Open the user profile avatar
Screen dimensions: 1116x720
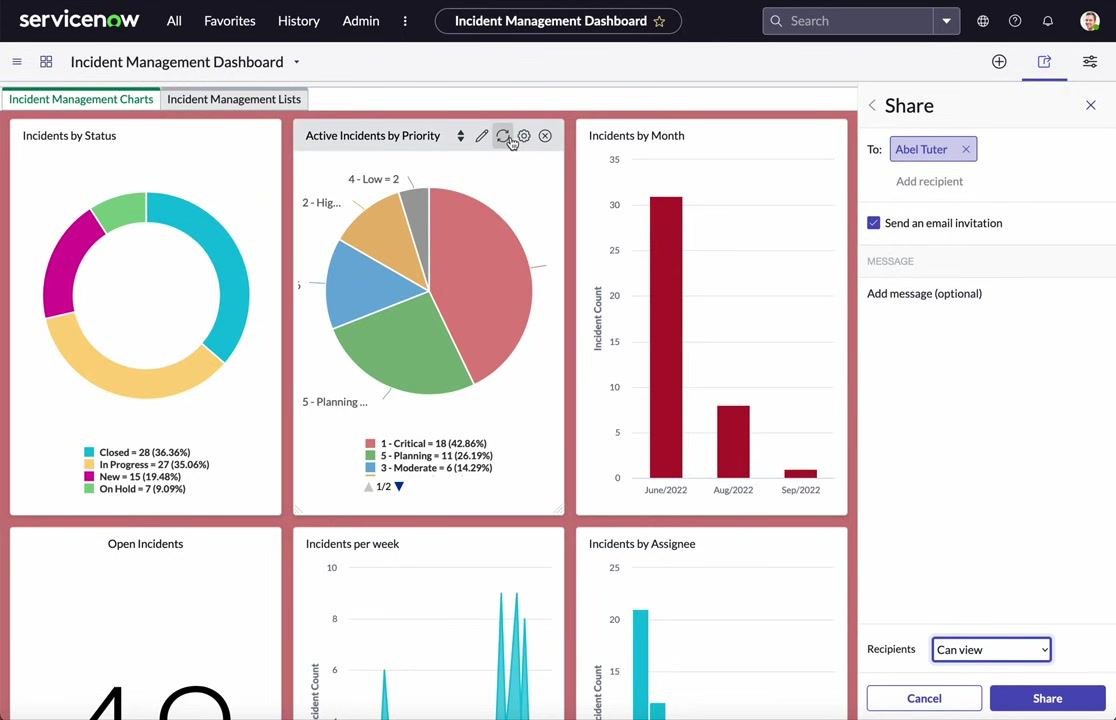pos(1090,21)
